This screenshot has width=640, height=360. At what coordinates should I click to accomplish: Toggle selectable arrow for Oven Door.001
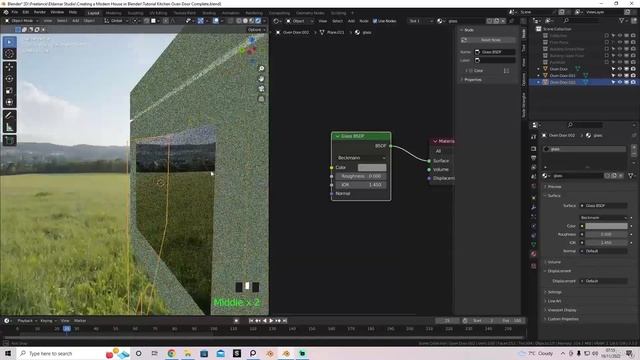point(613,76)
